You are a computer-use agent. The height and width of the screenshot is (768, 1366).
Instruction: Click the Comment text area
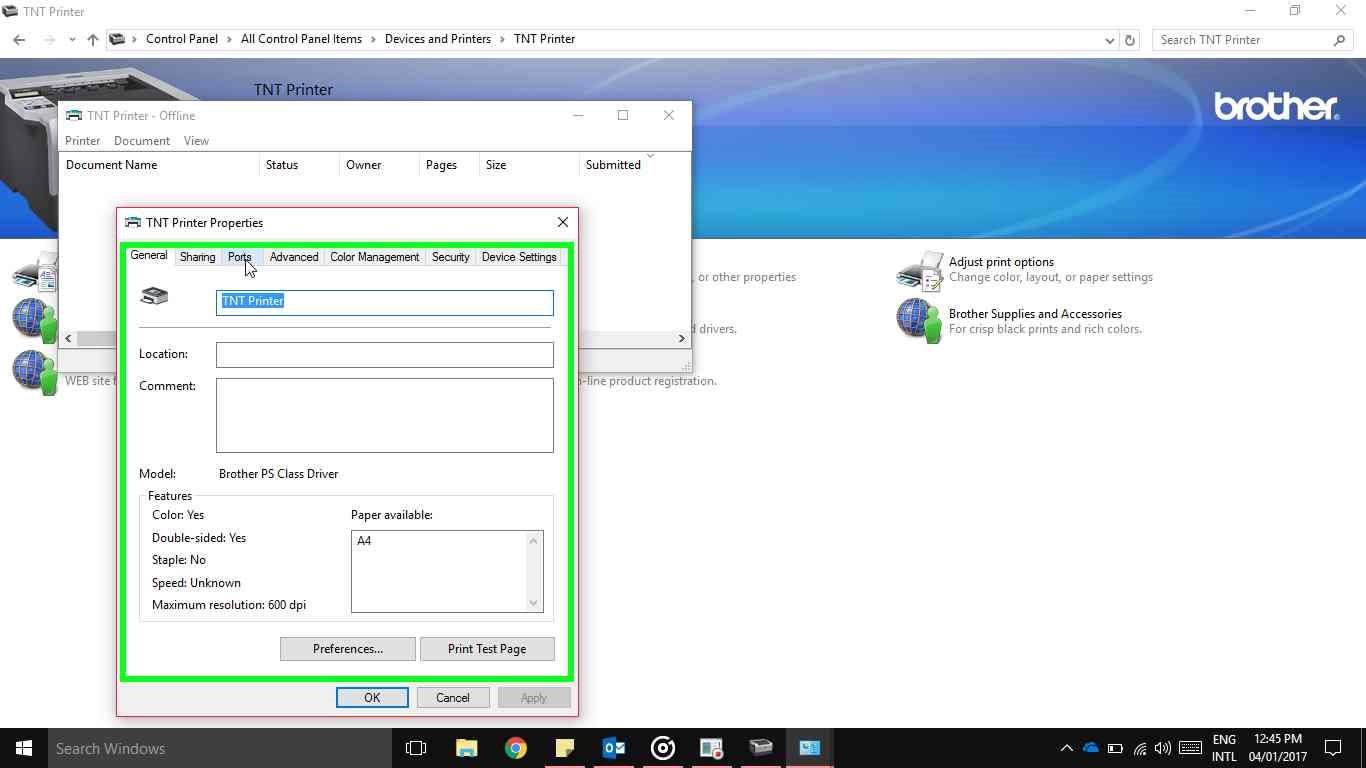[385, 415]
